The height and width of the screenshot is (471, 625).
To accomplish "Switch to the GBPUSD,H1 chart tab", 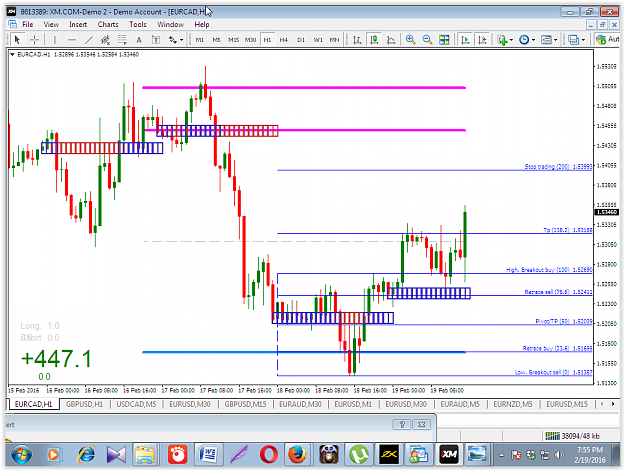I will coord(85,404).
